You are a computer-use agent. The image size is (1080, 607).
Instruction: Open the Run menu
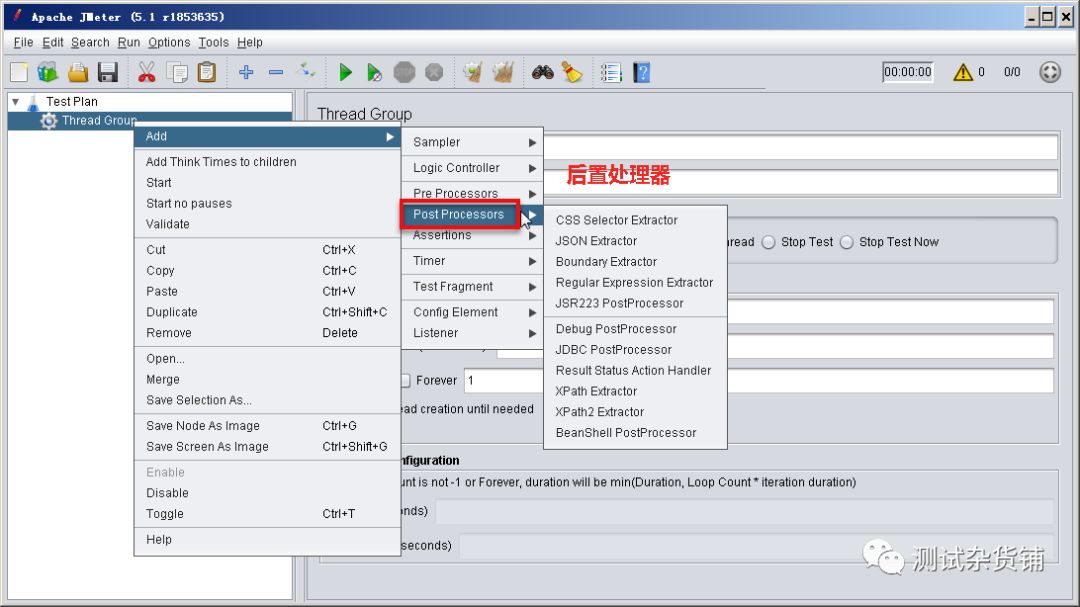tap(129, 42)
